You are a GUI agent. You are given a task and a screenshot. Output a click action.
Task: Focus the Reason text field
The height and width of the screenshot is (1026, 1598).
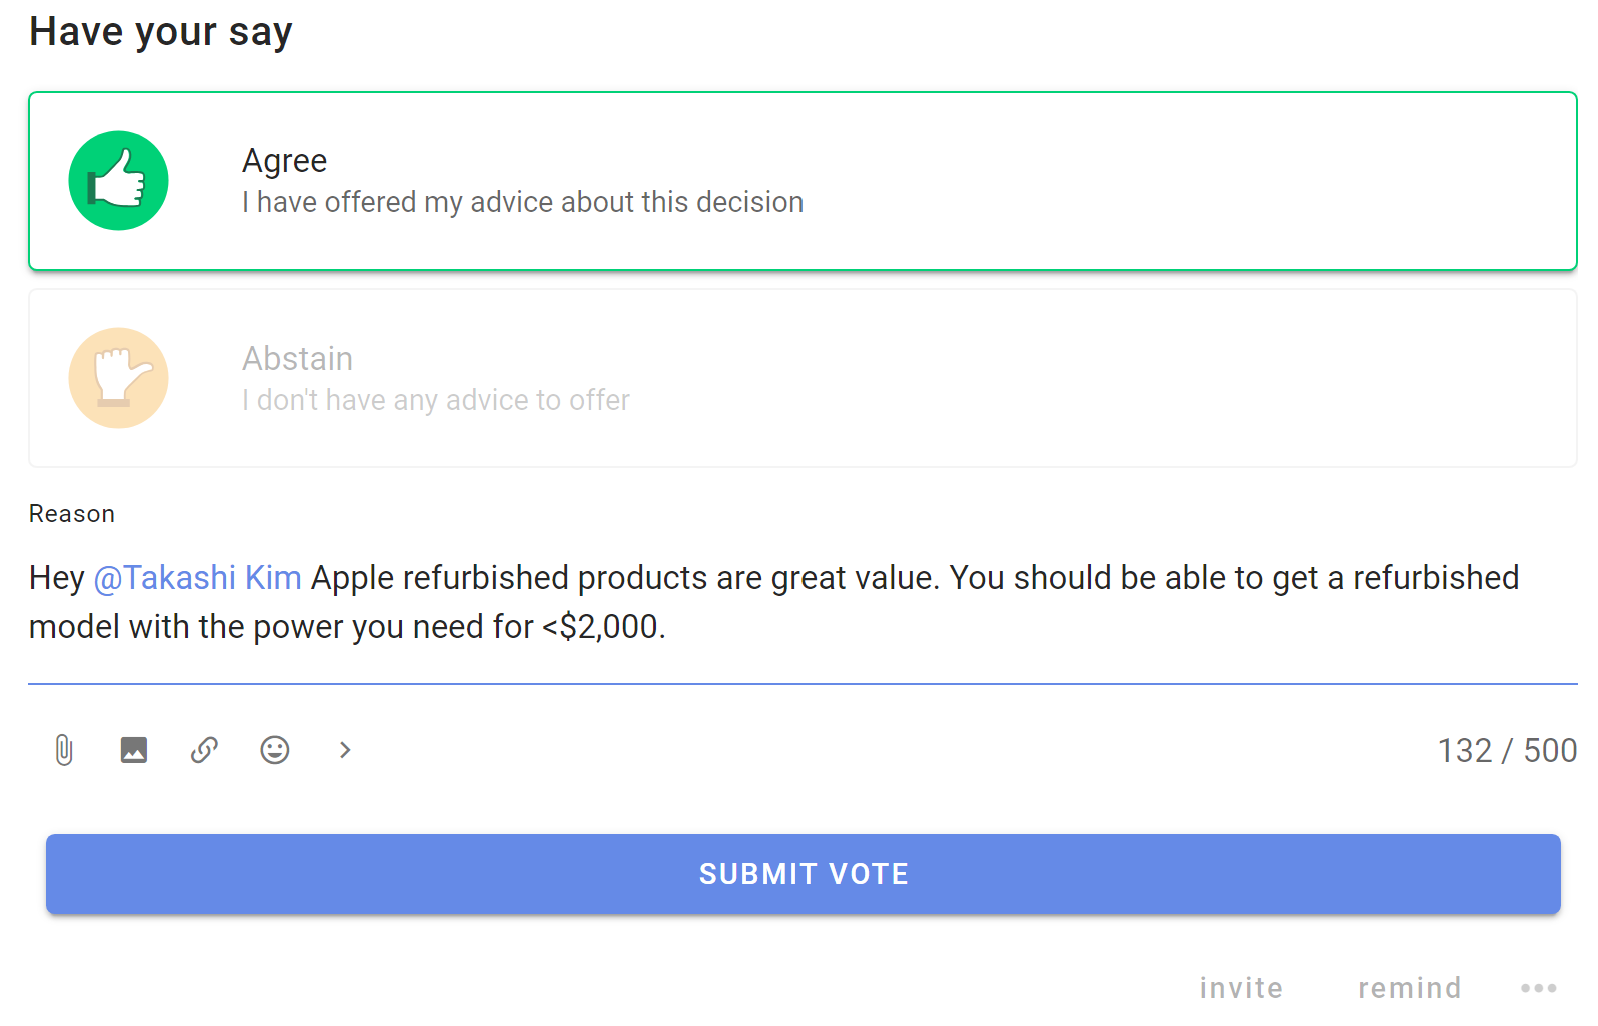click(803, 603)
